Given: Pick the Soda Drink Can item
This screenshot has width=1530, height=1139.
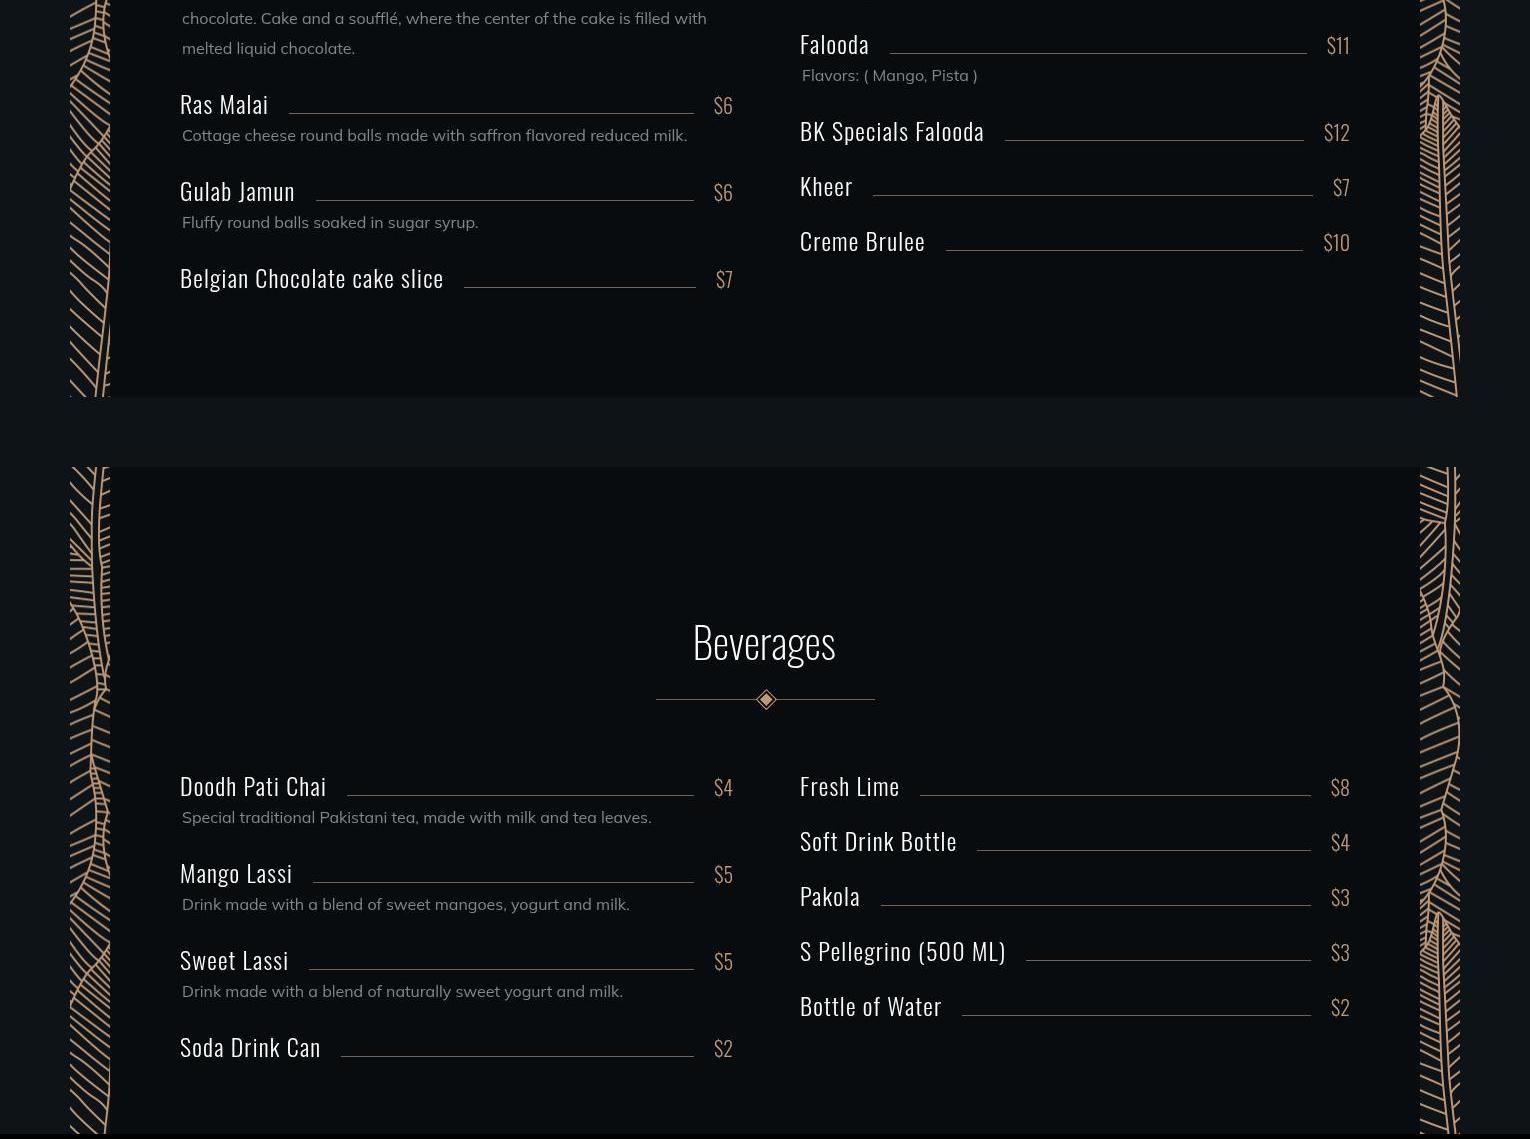Looking at the screenshot, I should [x=250, y=1048].
